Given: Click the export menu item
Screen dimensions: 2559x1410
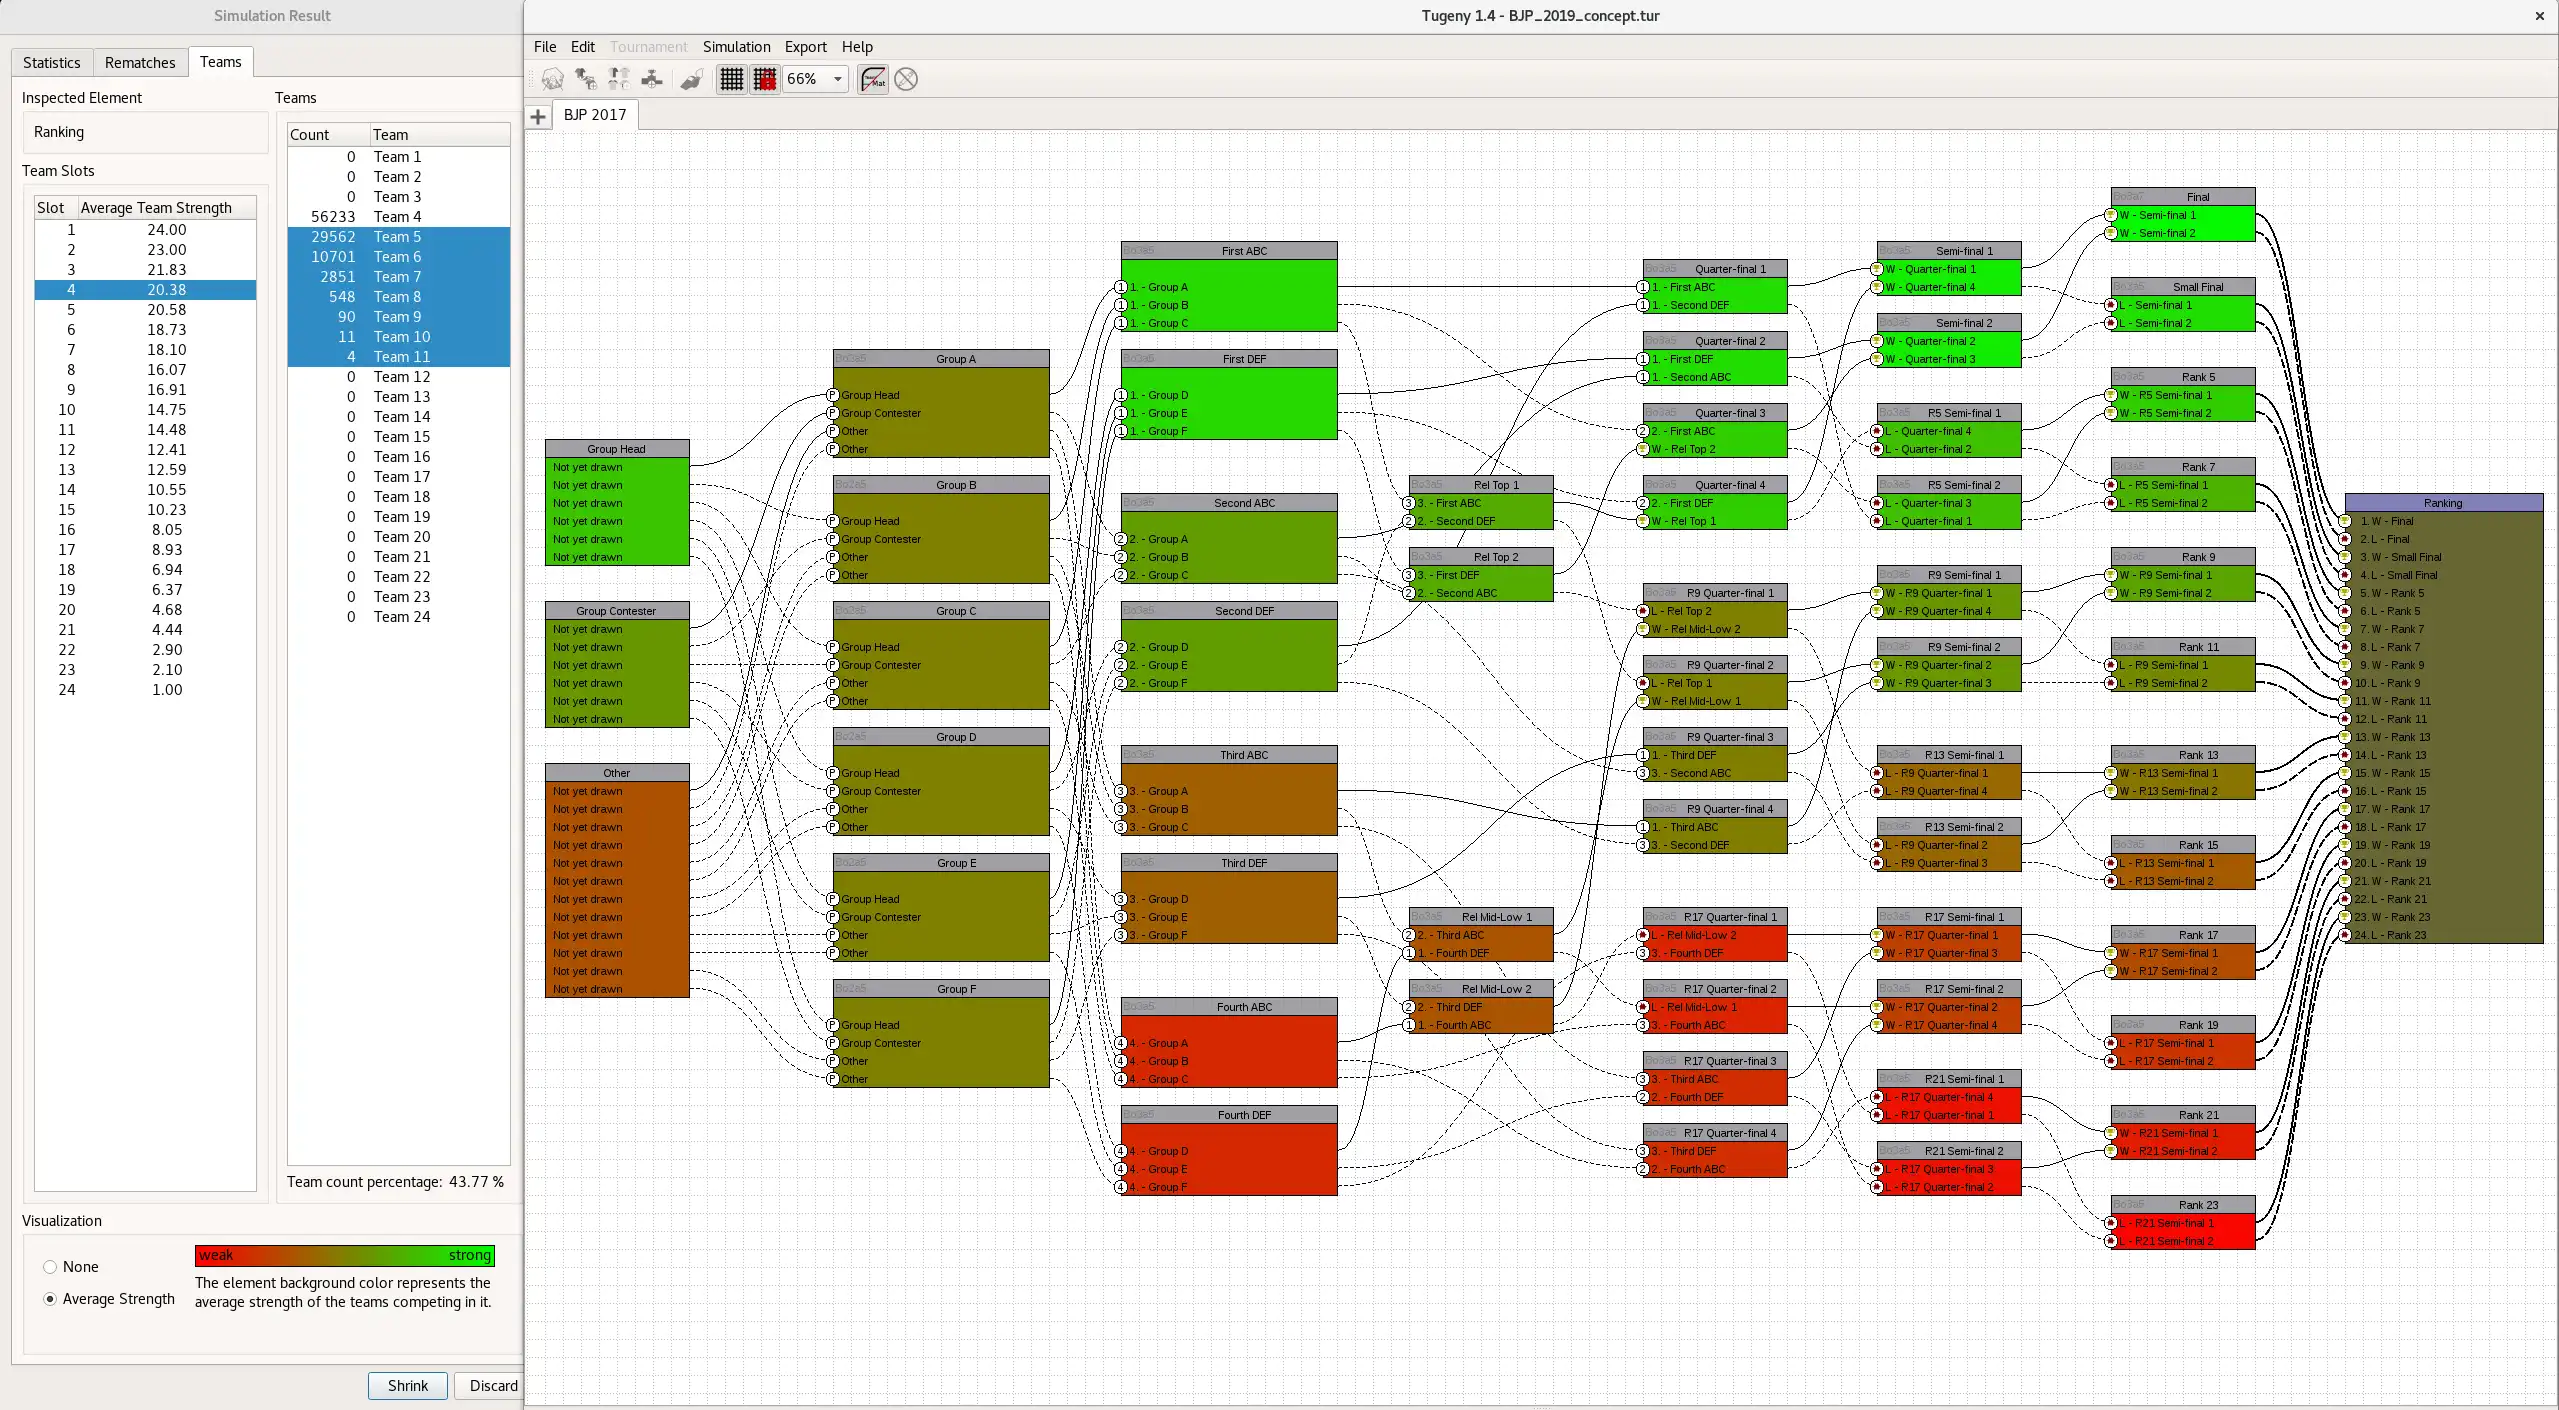Looking at the screenshot, I should click(x=804, y=45).
